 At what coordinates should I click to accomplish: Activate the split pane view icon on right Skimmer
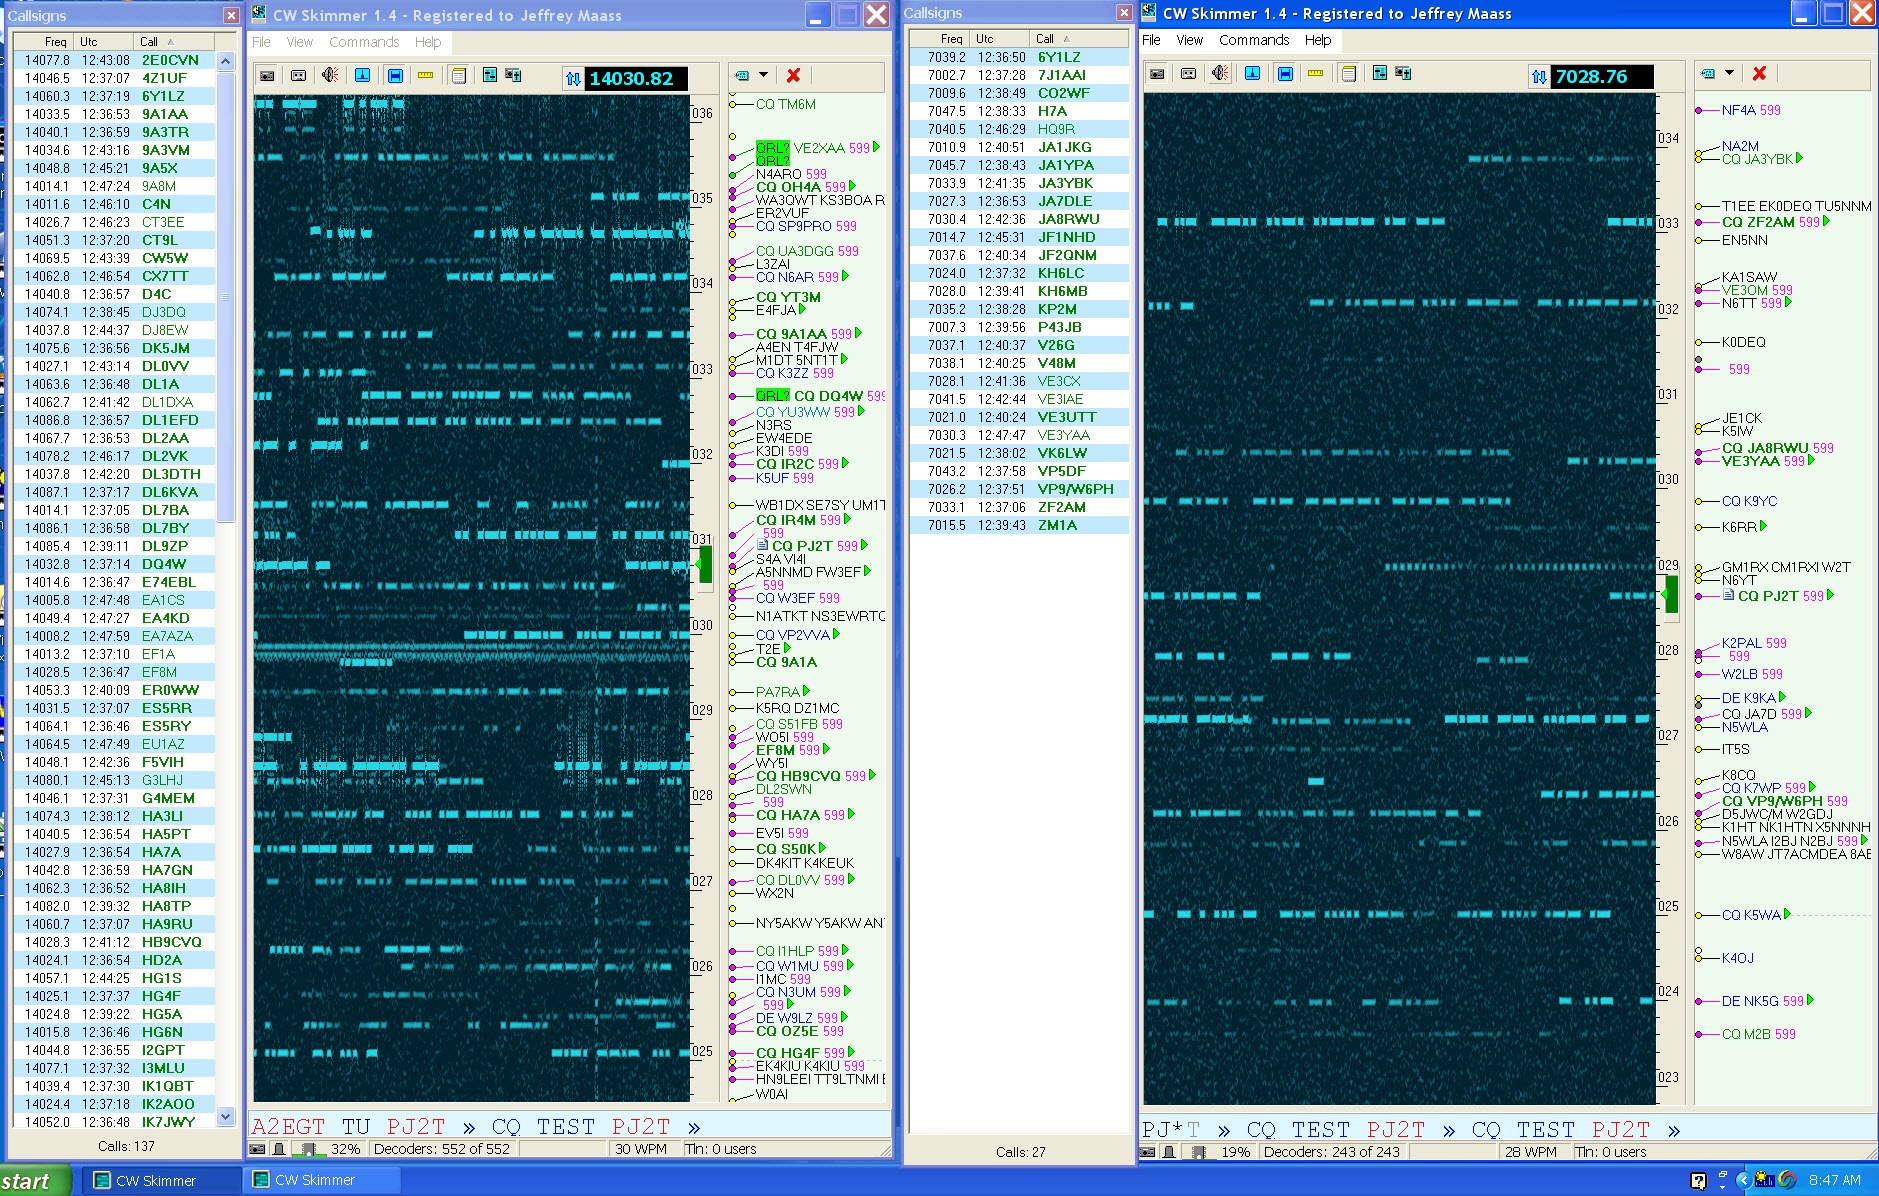(1285, 74)
